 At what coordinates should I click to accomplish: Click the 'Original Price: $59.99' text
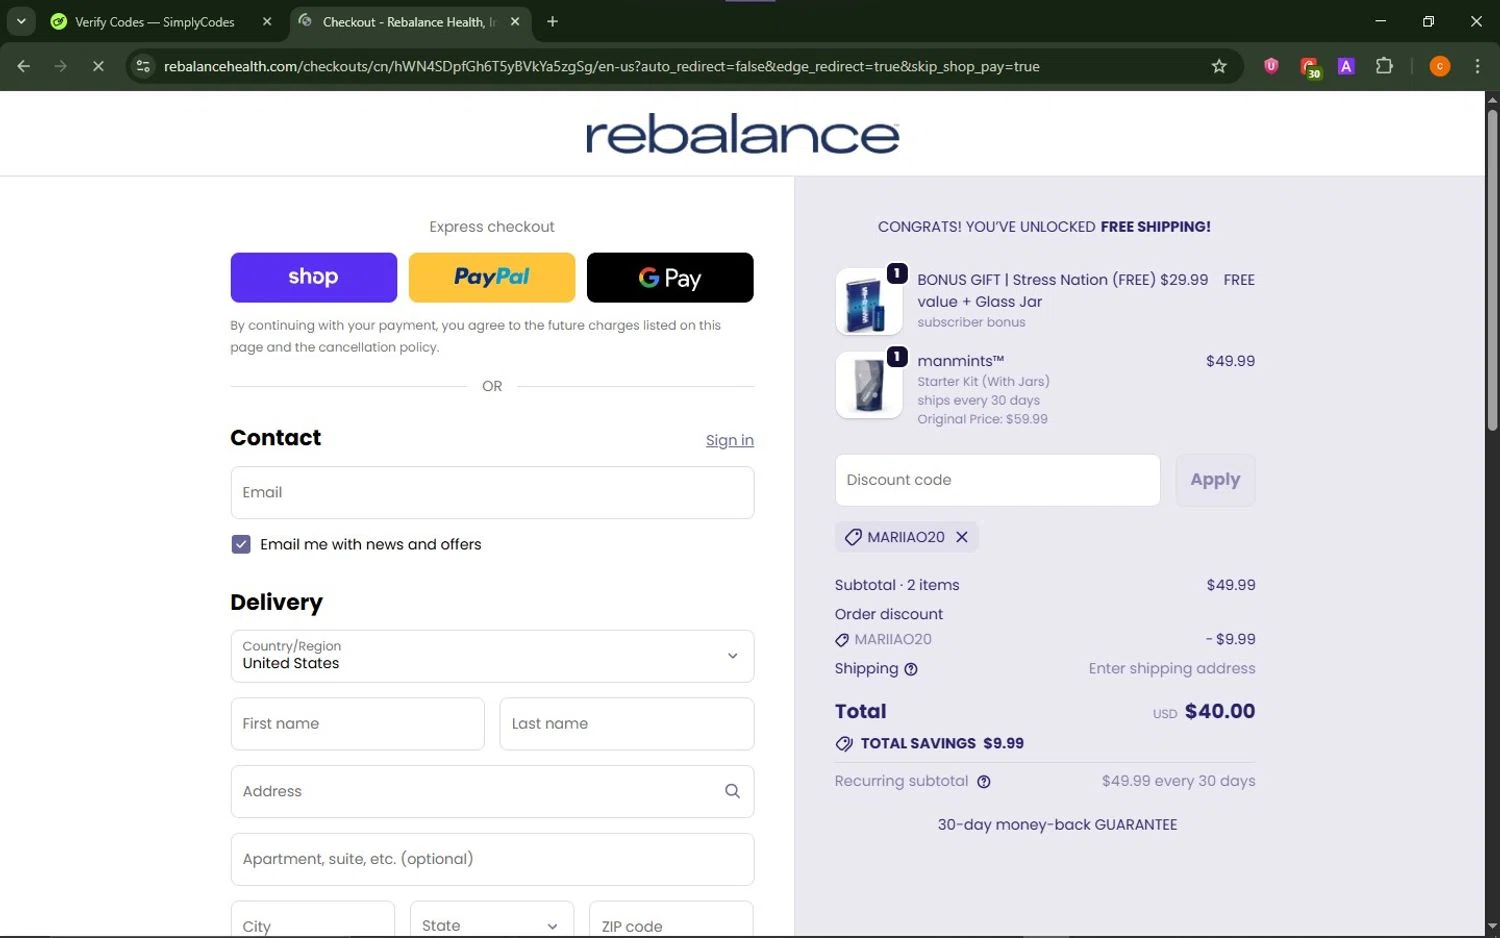tap(982, 419)
